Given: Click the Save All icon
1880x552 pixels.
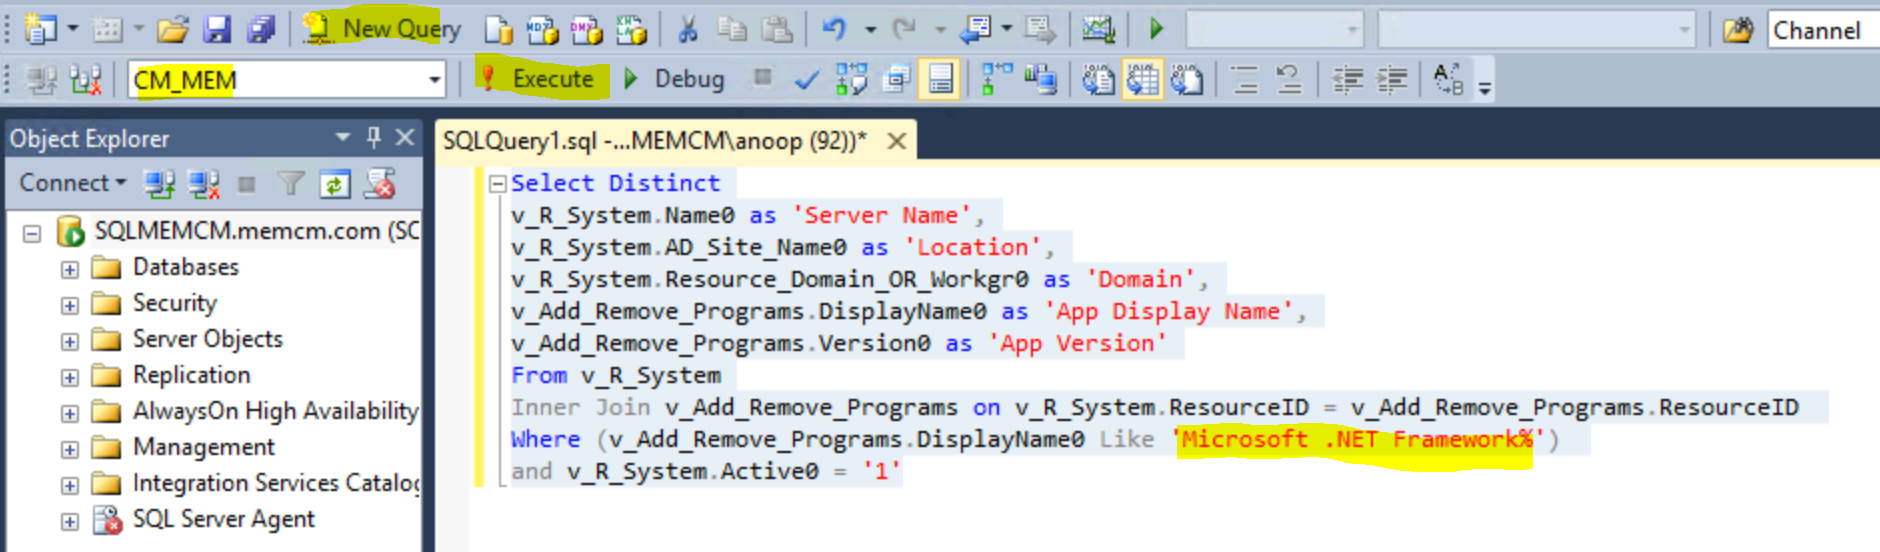Looking at the screenshot, I should pos(261,30).
